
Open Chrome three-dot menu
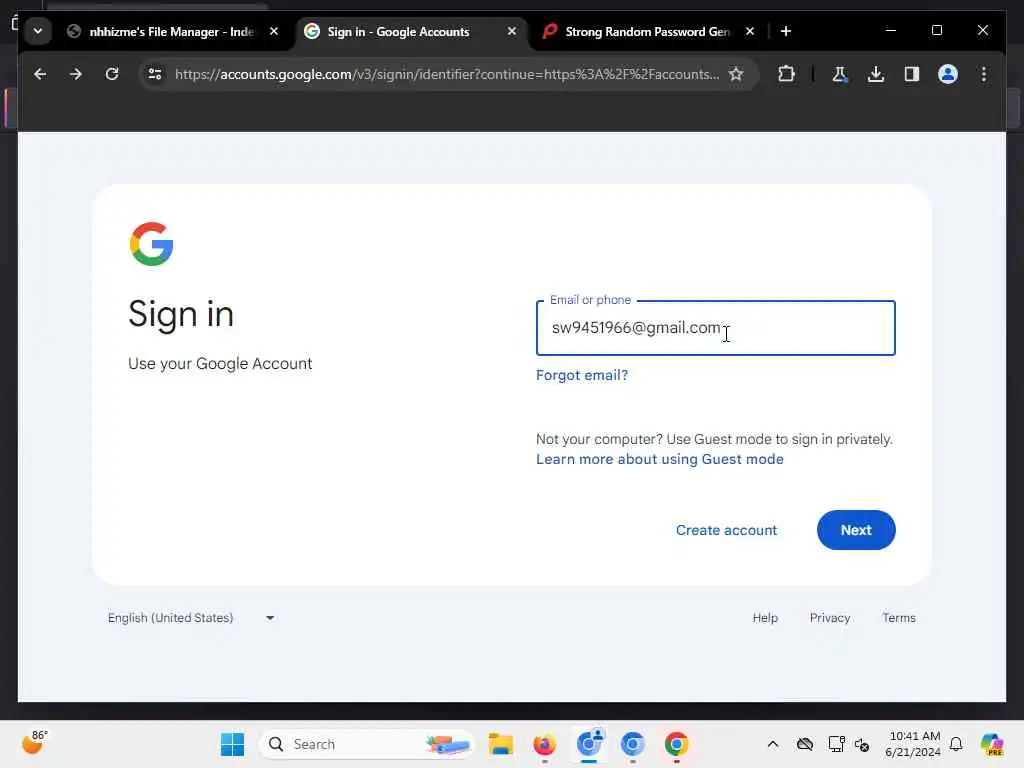tap(984, 74)
